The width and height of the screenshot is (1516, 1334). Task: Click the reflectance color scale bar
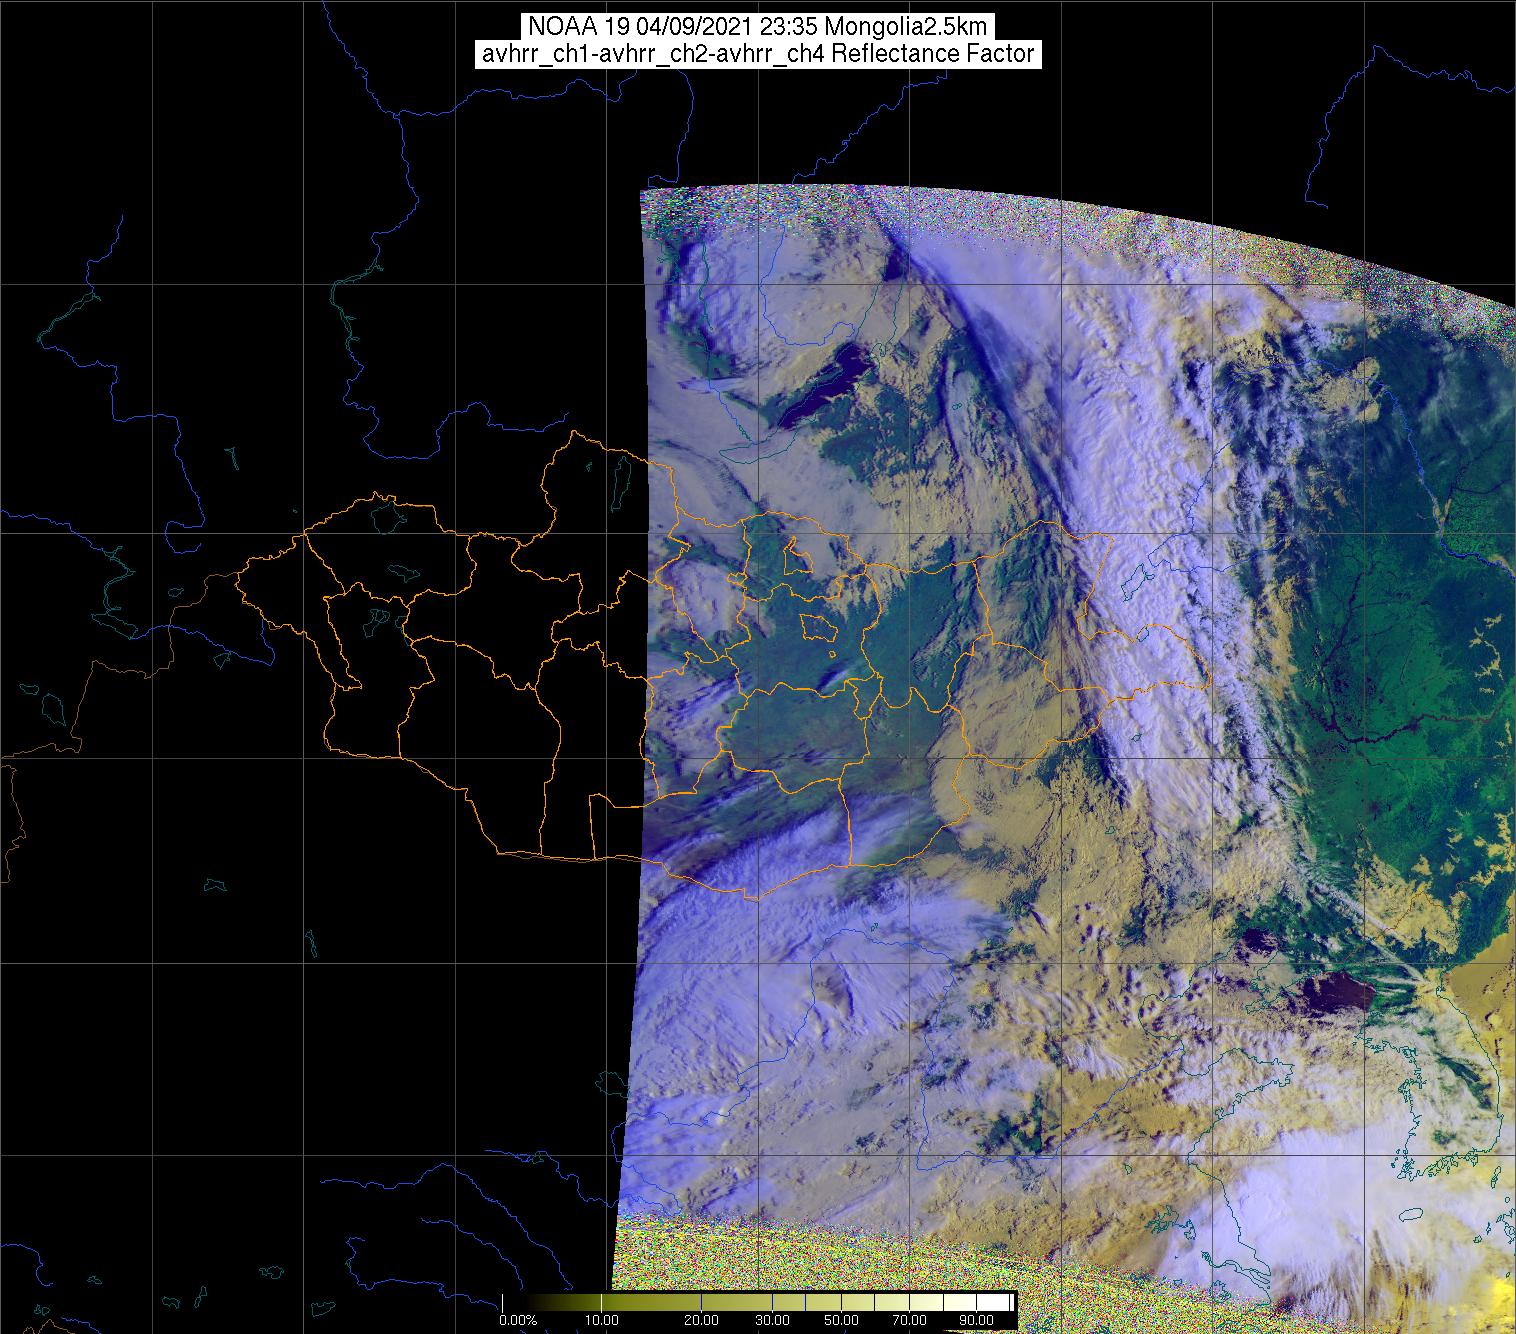757,1303
